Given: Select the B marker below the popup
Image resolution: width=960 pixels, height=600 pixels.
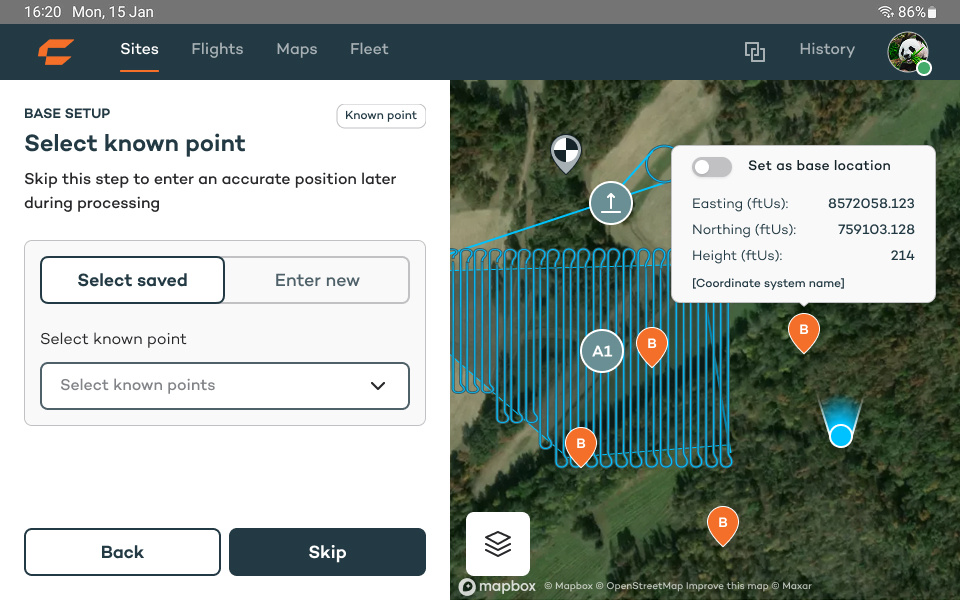Looking at the screenshot, I should [x=804, y=331].
